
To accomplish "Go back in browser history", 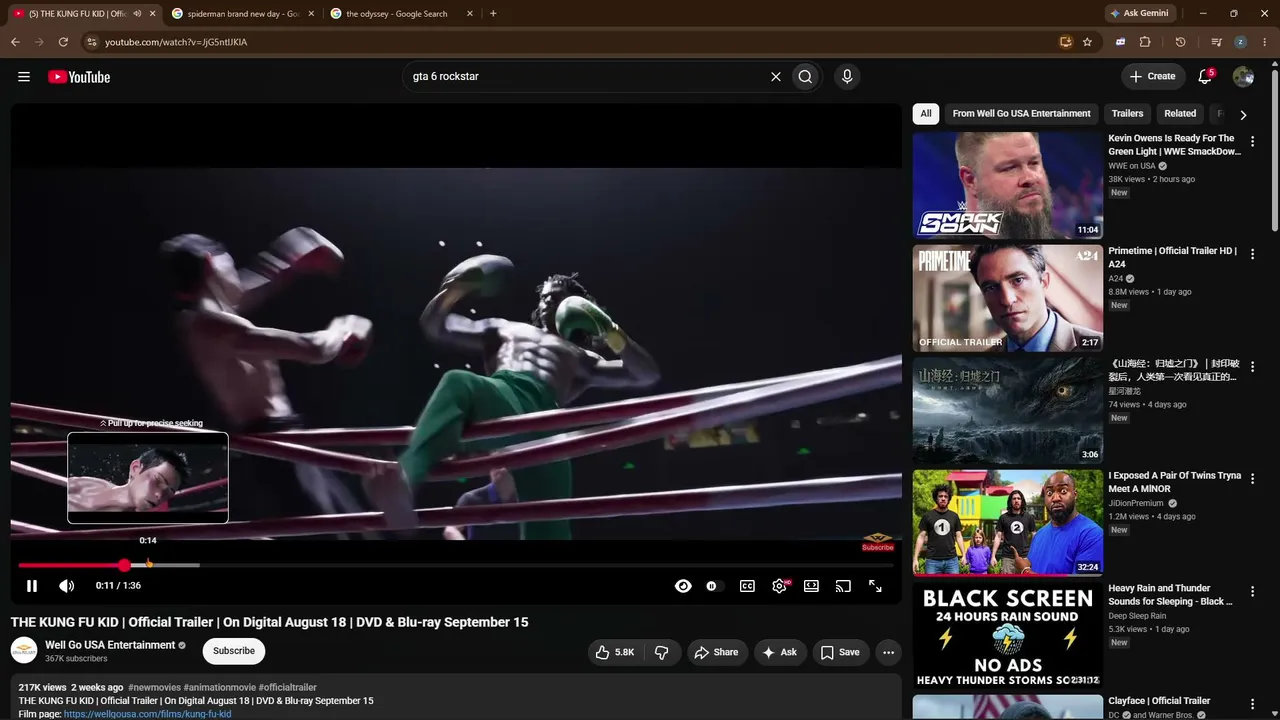I will click(x=15, y=42).
